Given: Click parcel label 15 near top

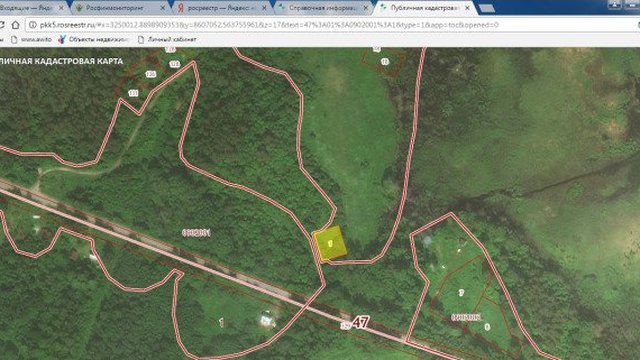Looking at the screenshot, I should pos(385,62).
